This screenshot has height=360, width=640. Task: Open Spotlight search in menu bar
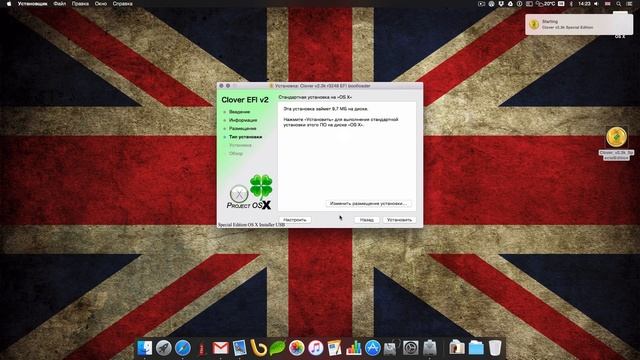pyautogui.click(x=619, y=4)
